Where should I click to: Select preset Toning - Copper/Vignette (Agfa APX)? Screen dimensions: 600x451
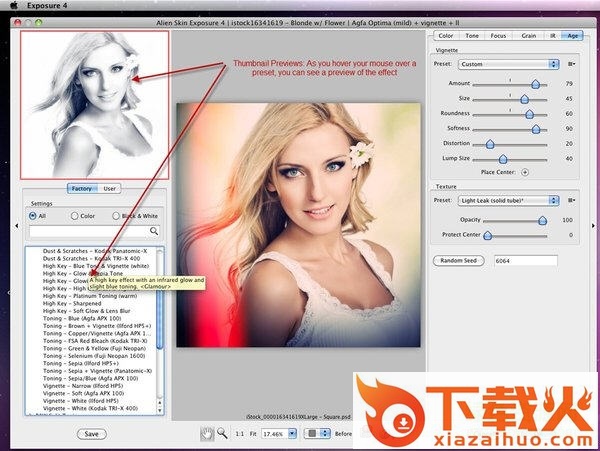(x=97, y=334)
